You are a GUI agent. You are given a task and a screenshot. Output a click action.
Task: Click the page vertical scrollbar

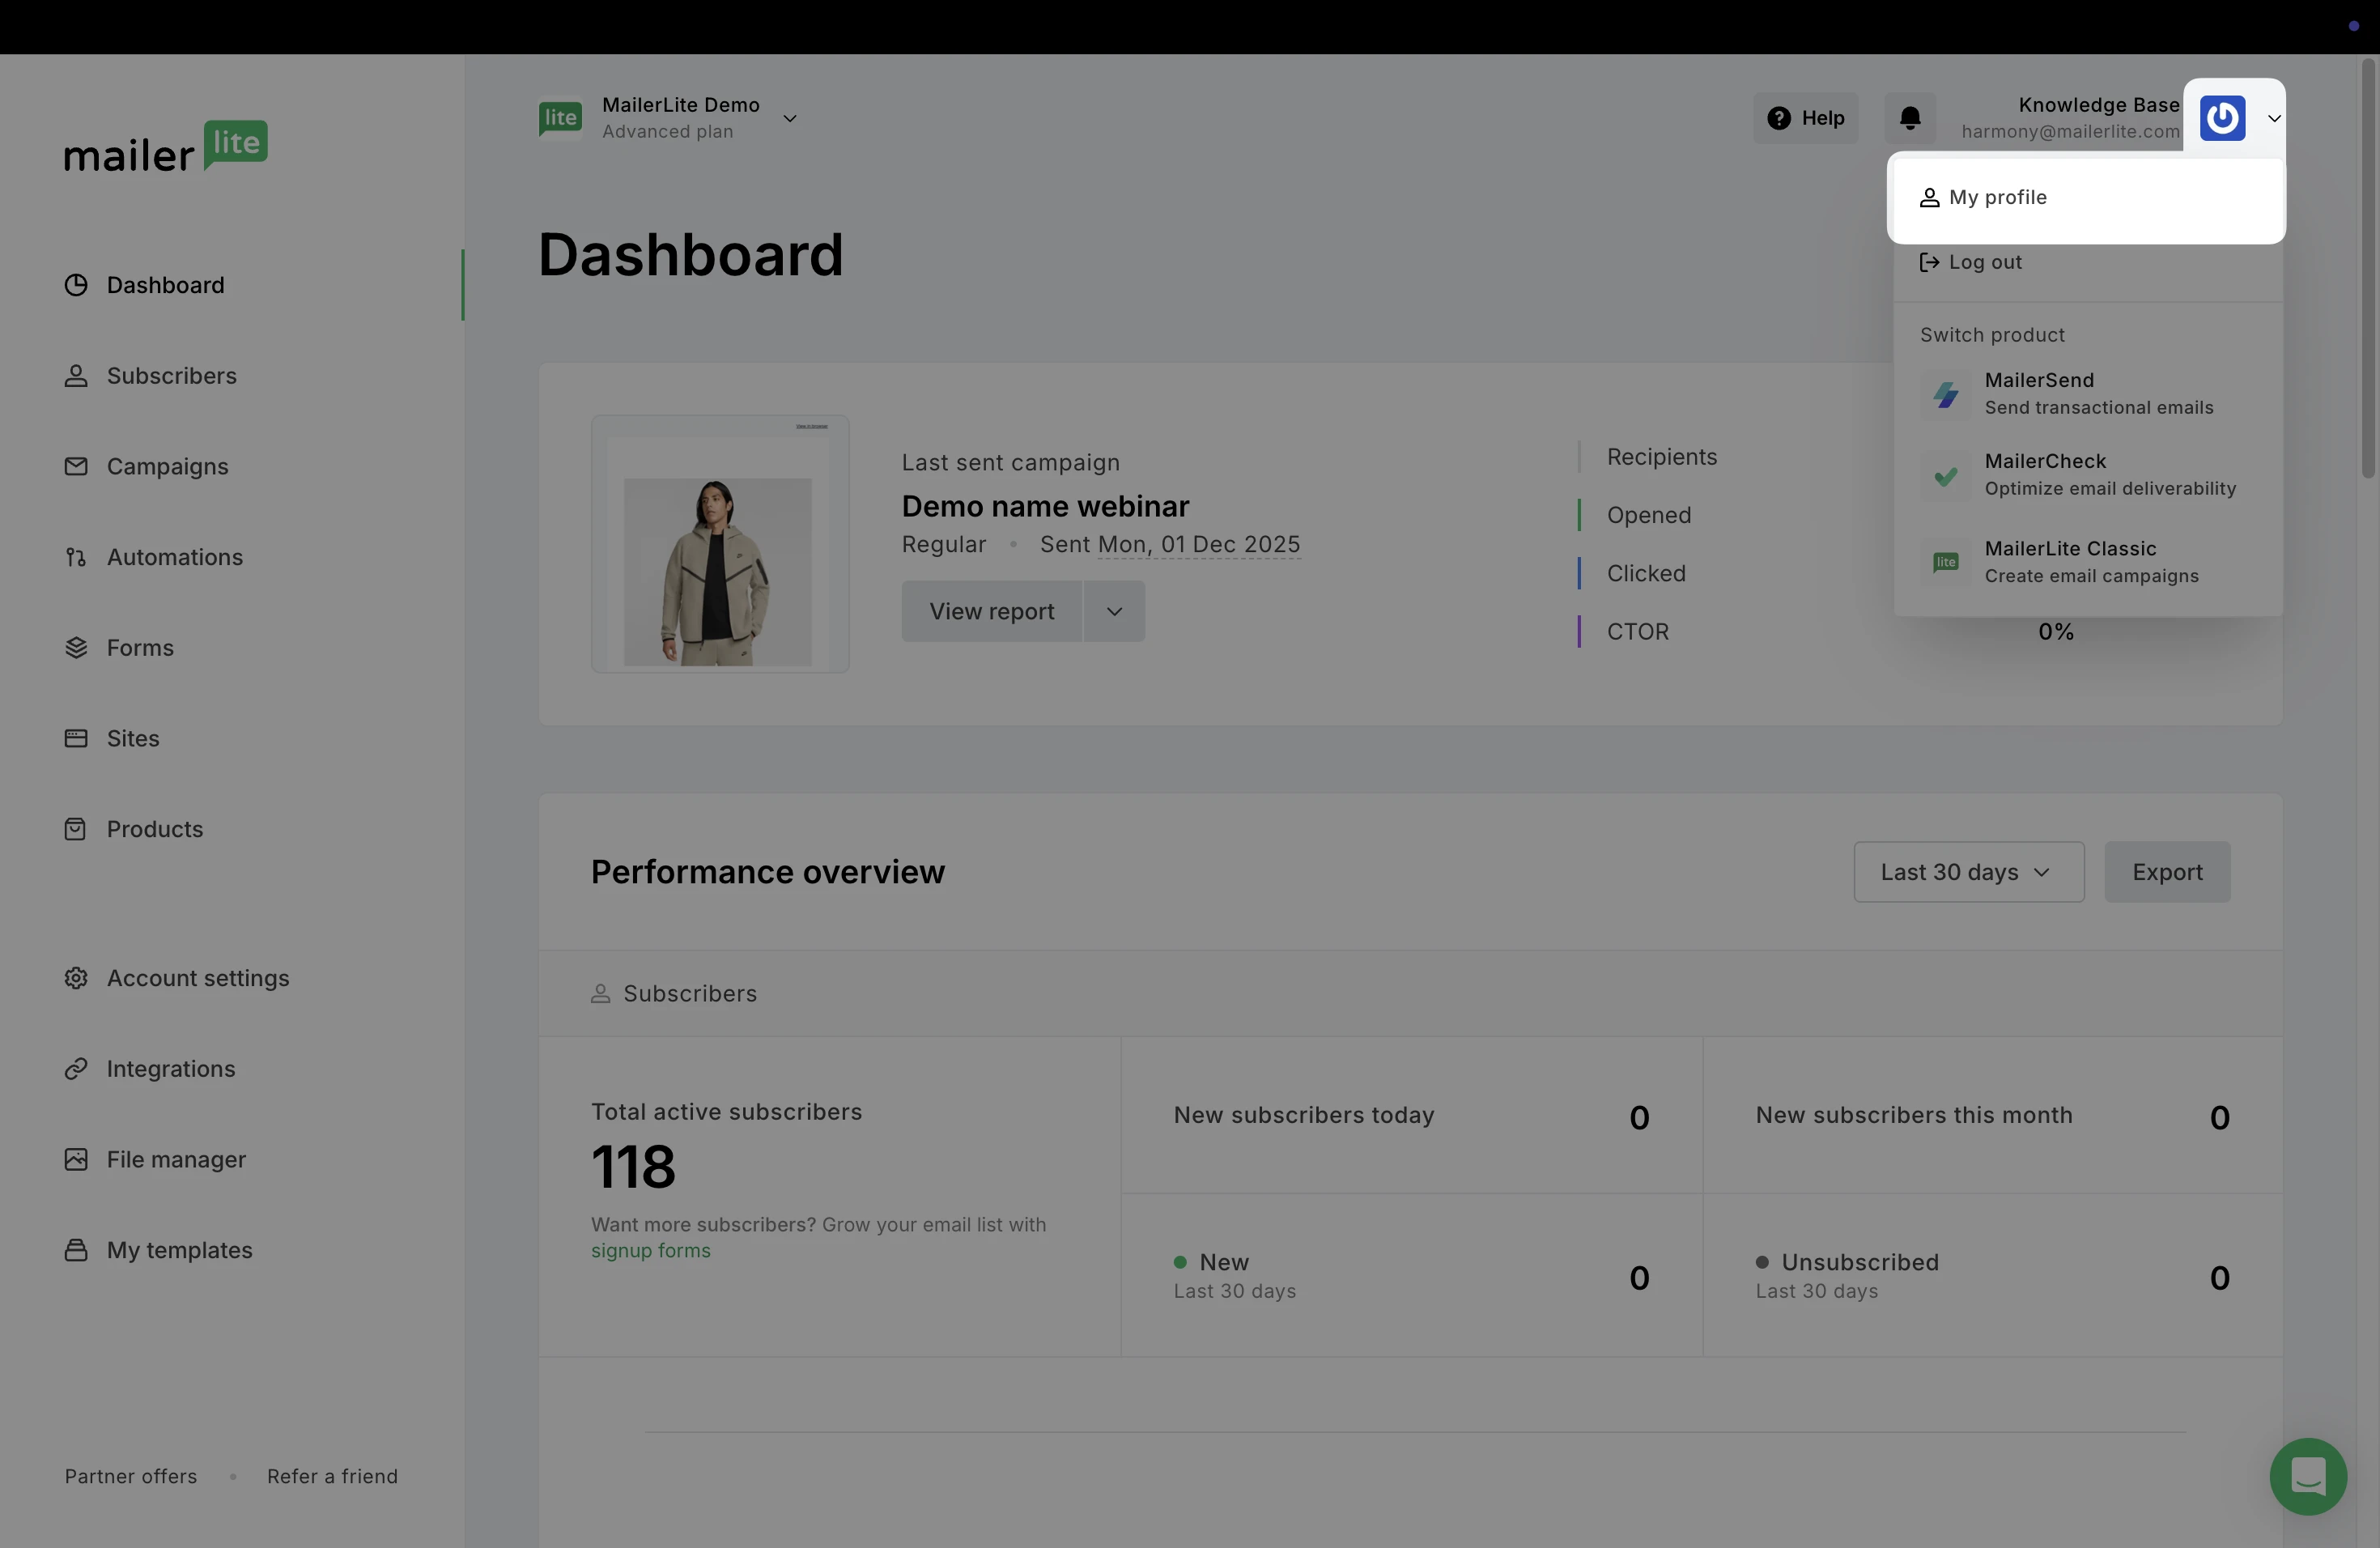(2367, 270)
